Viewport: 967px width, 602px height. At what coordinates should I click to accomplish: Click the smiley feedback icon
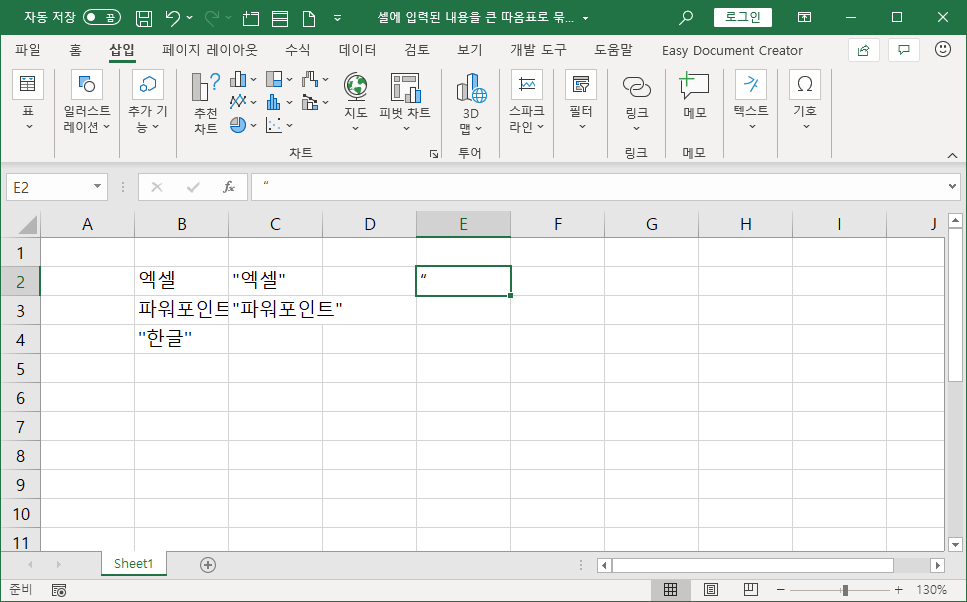[943, 49]
